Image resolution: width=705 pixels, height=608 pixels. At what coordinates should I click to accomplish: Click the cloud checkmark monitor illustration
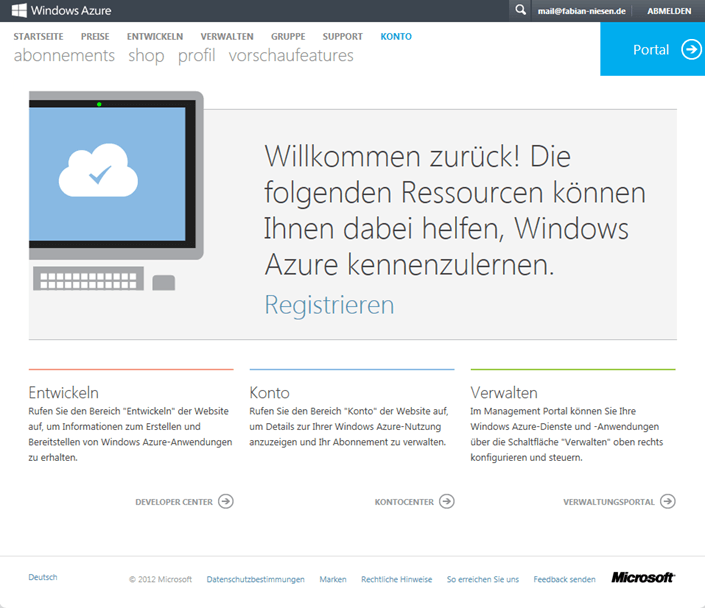click(x=116, y=191)
